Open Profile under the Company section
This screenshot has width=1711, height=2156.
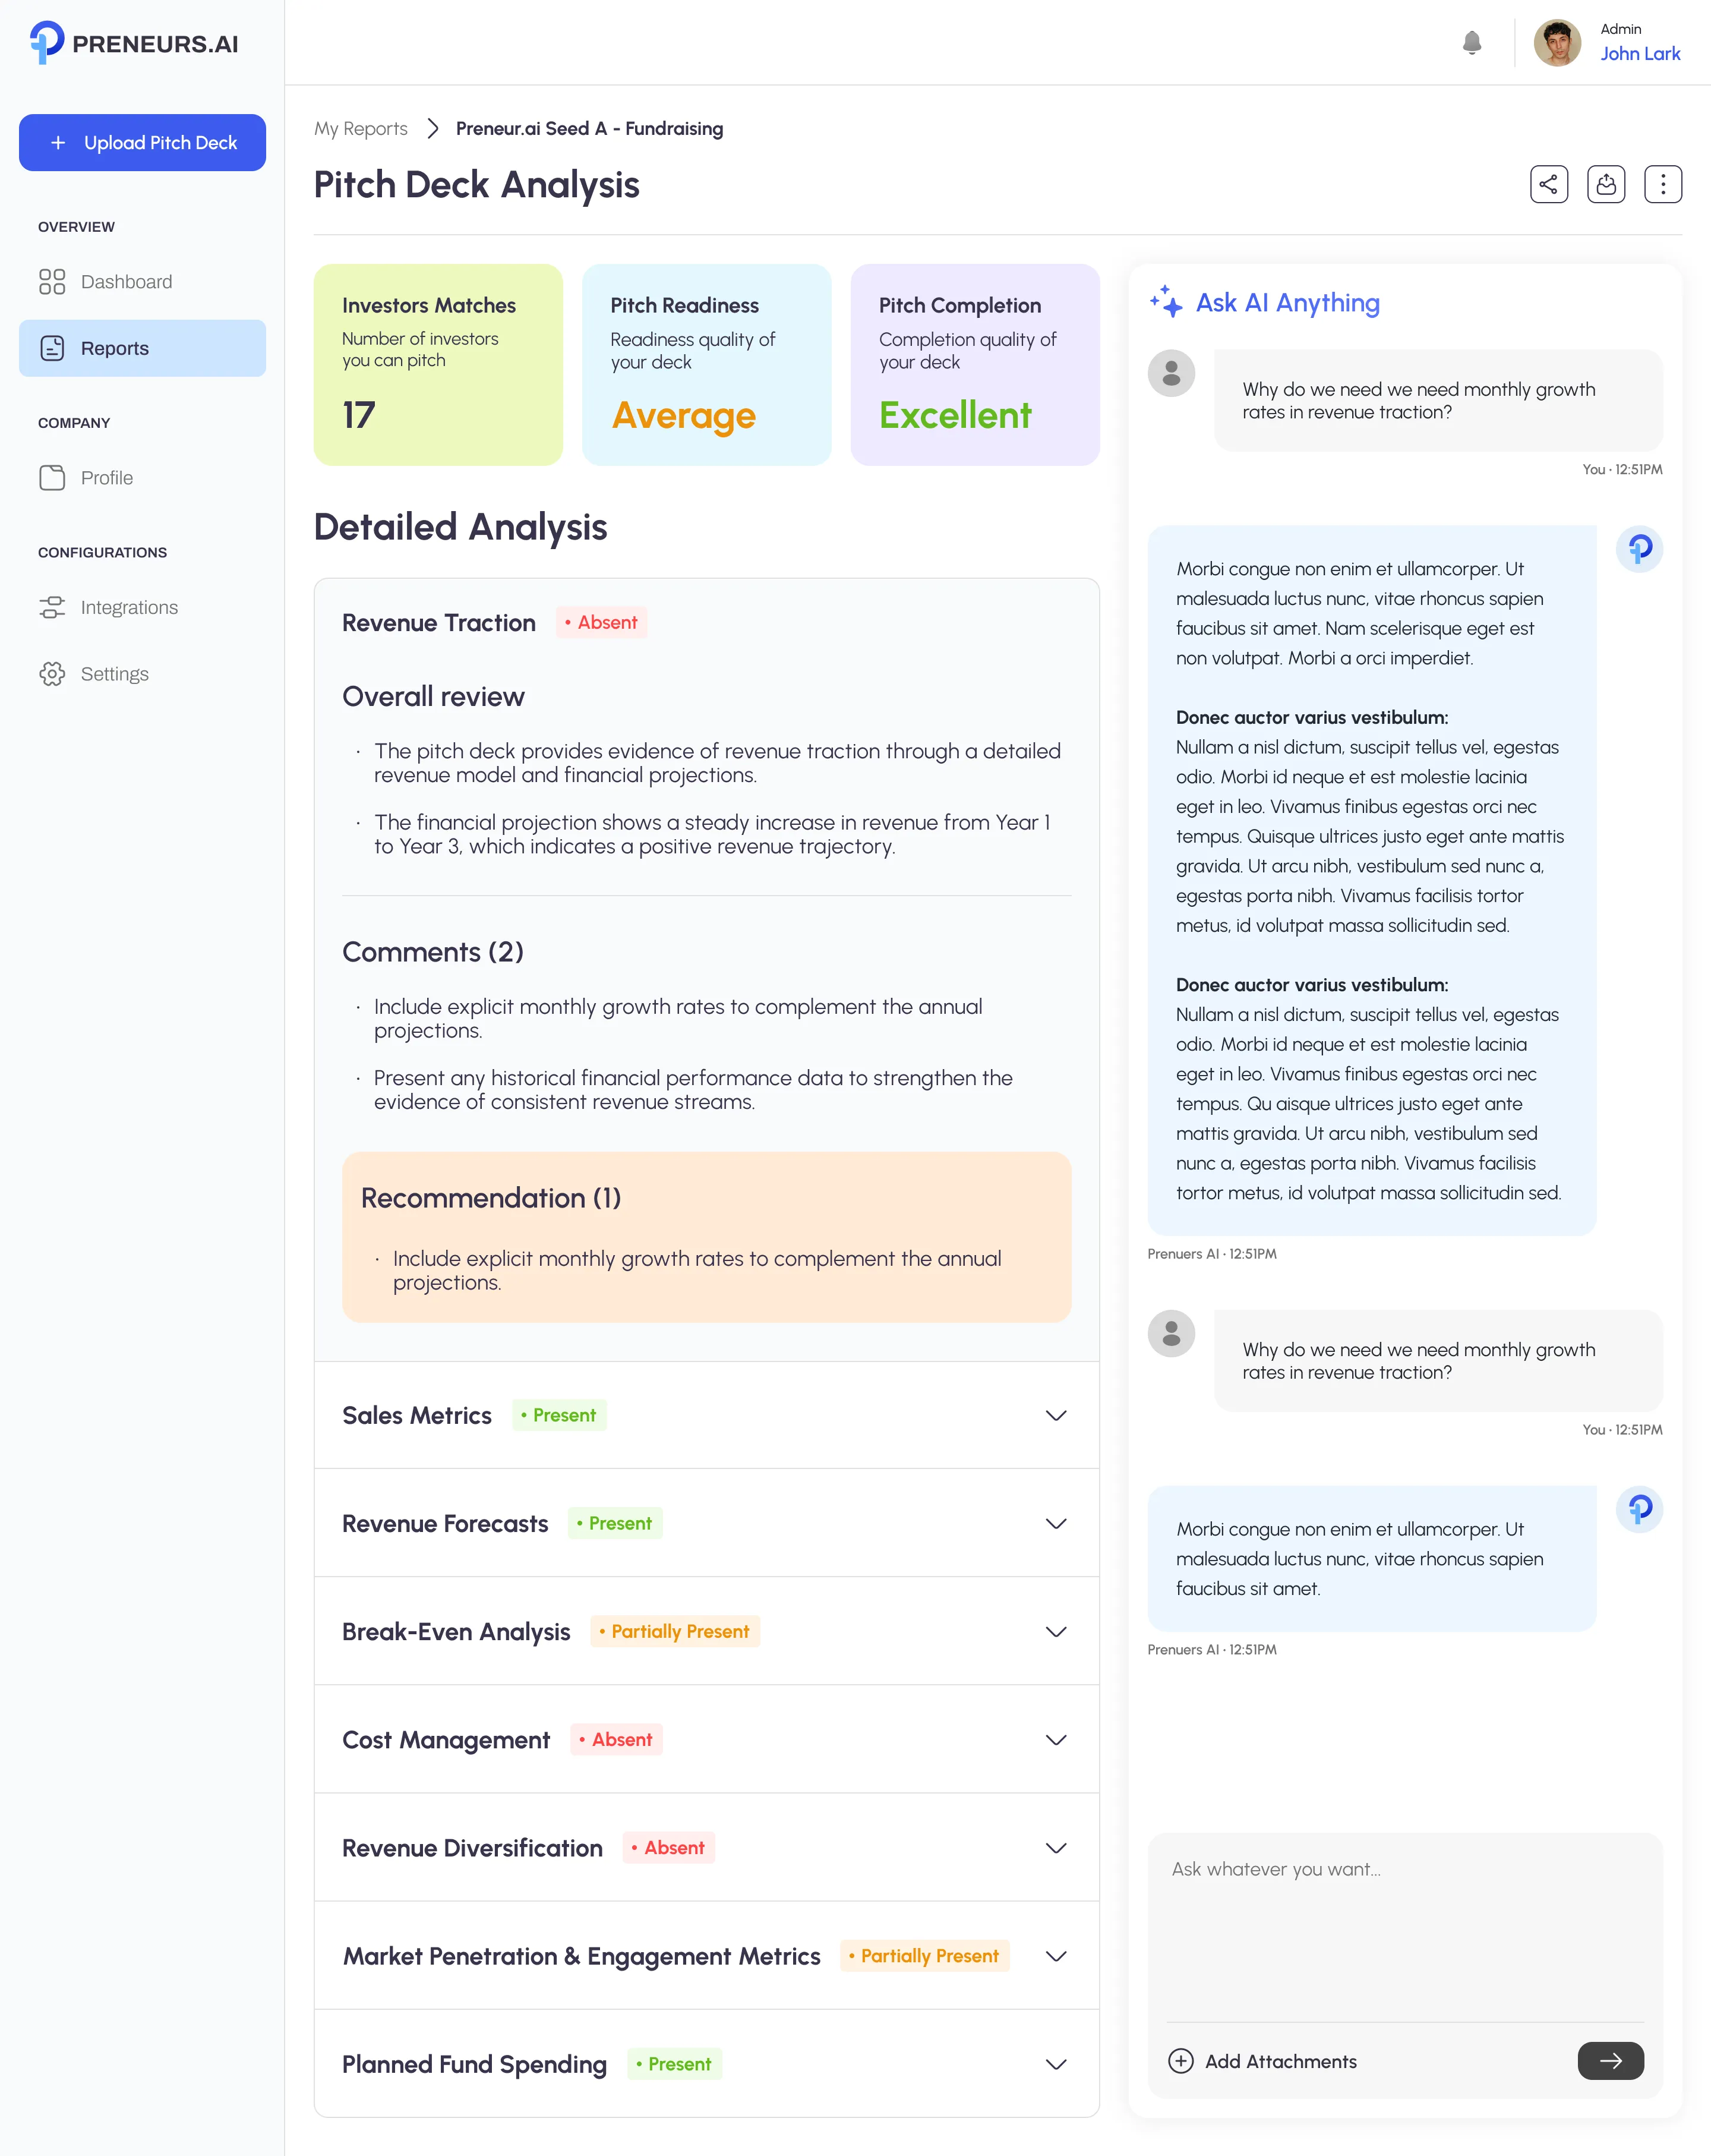pos(106,478)
